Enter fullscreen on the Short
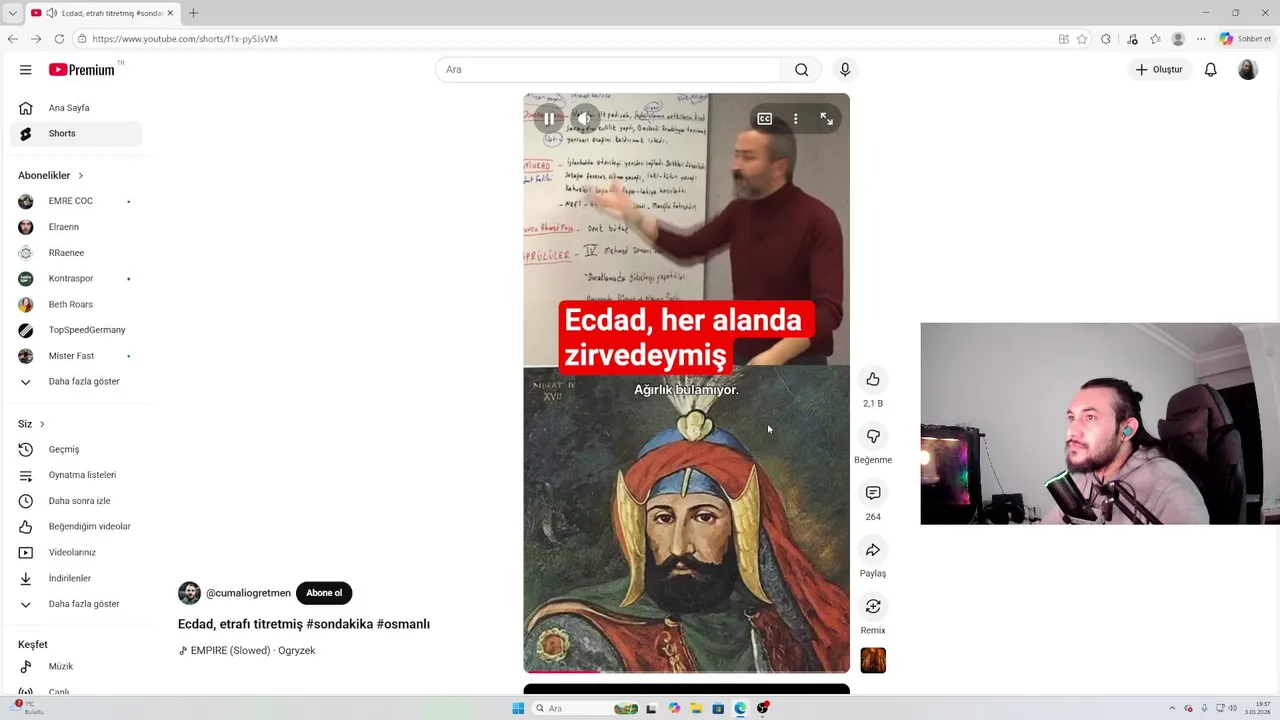This screenshot has width=1280, height=720. click(826, 119)
